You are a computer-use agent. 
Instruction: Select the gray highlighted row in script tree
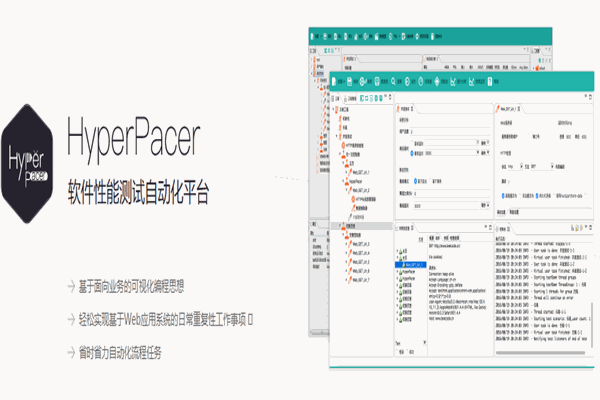(361, 226)
